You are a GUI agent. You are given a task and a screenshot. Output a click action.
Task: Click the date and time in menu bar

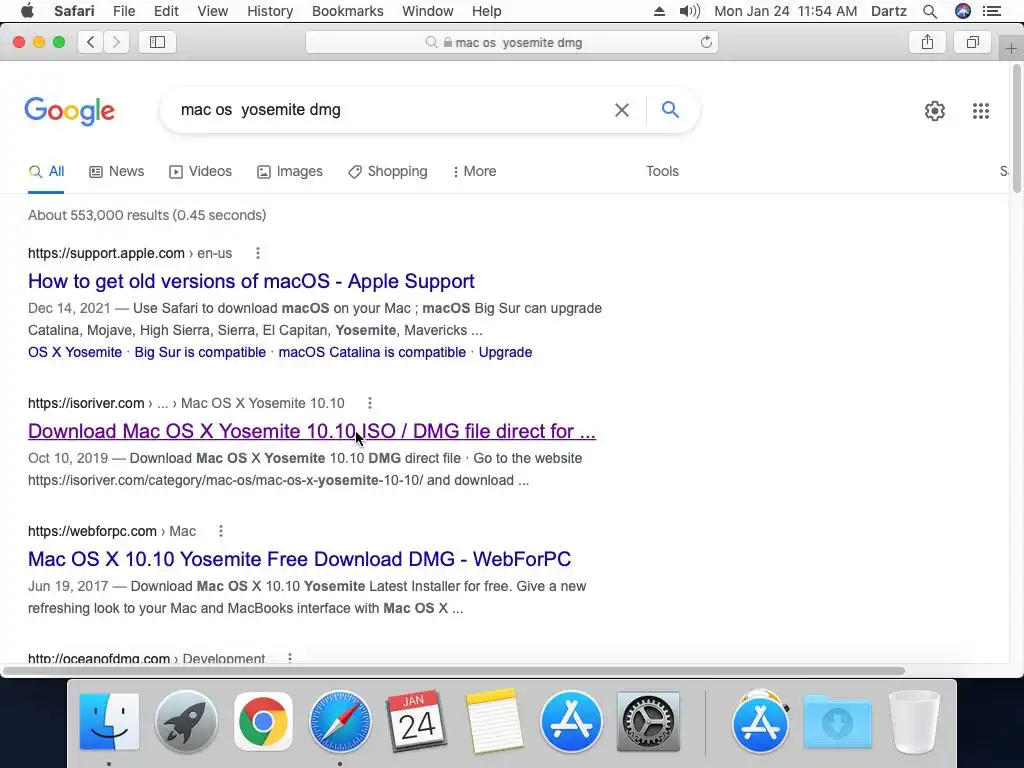click(785, 11)
